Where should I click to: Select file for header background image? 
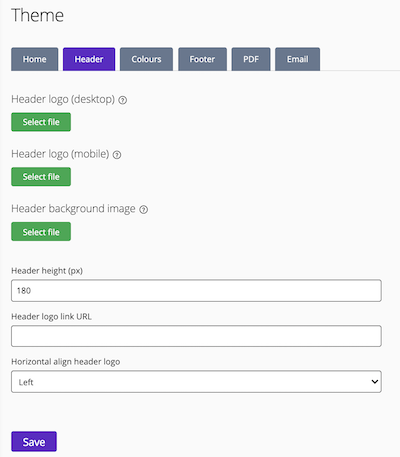click(x=41, y=232)
